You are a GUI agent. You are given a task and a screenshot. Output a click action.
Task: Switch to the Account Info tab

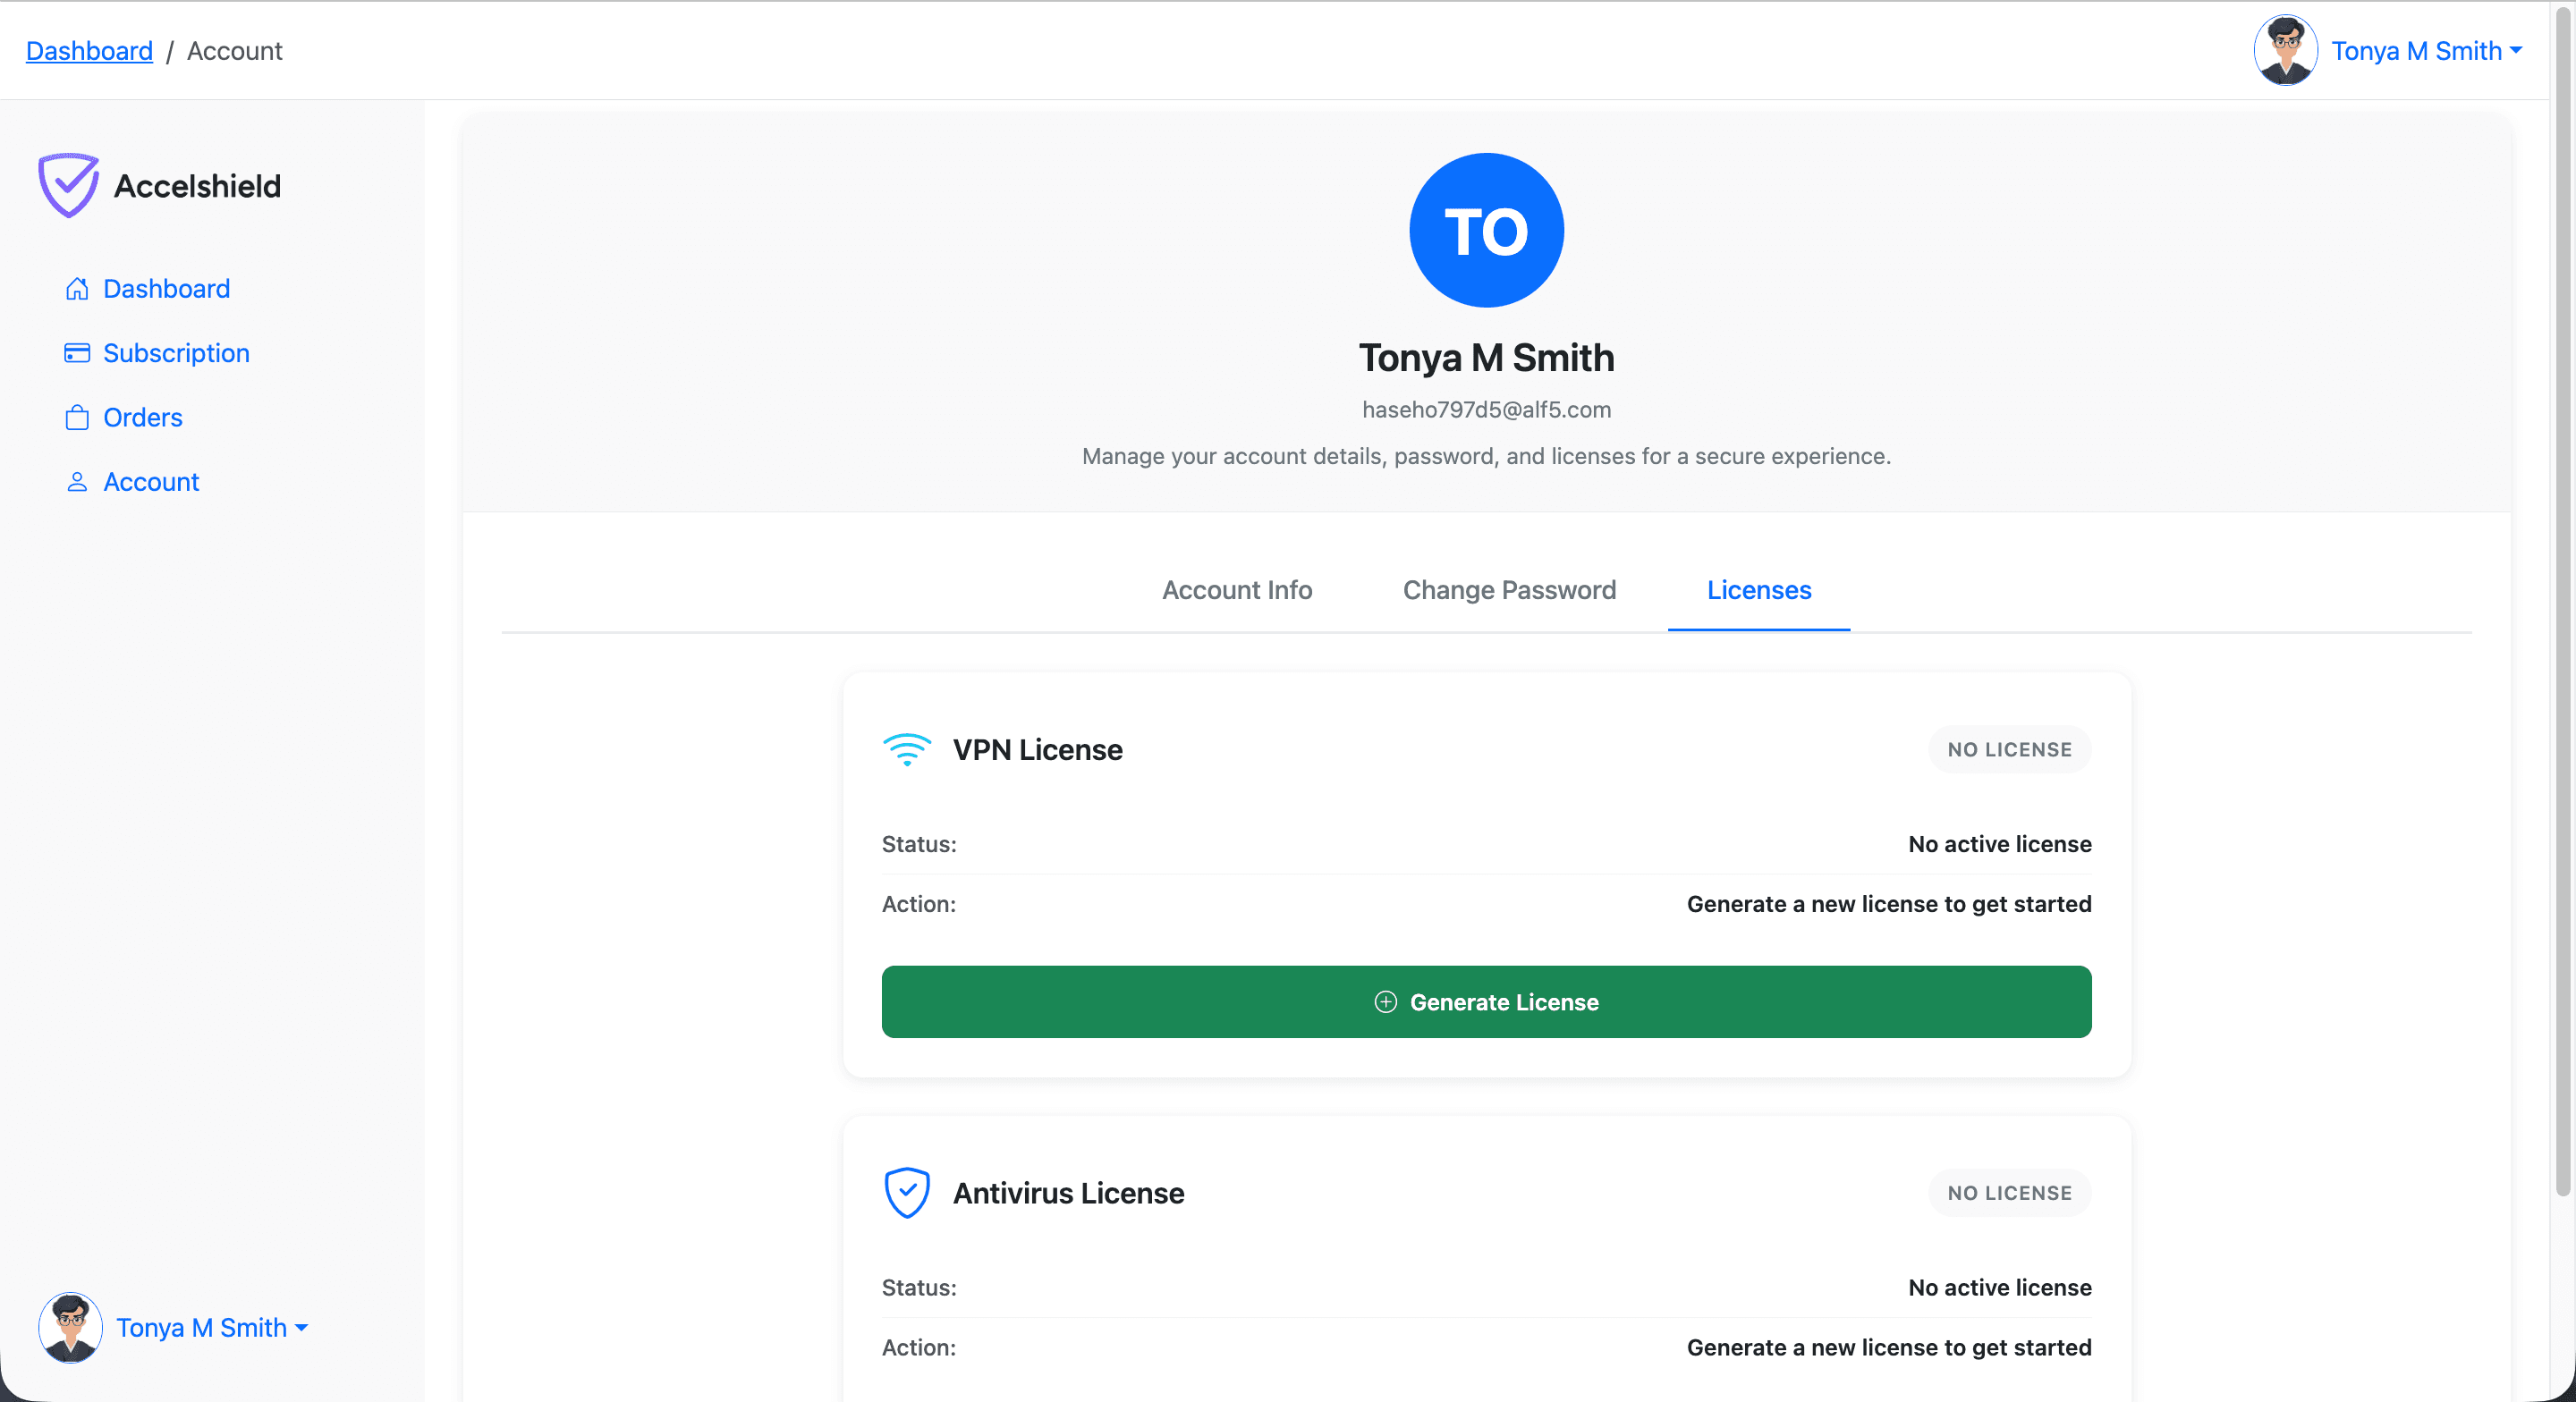(x=1237, y=590)
